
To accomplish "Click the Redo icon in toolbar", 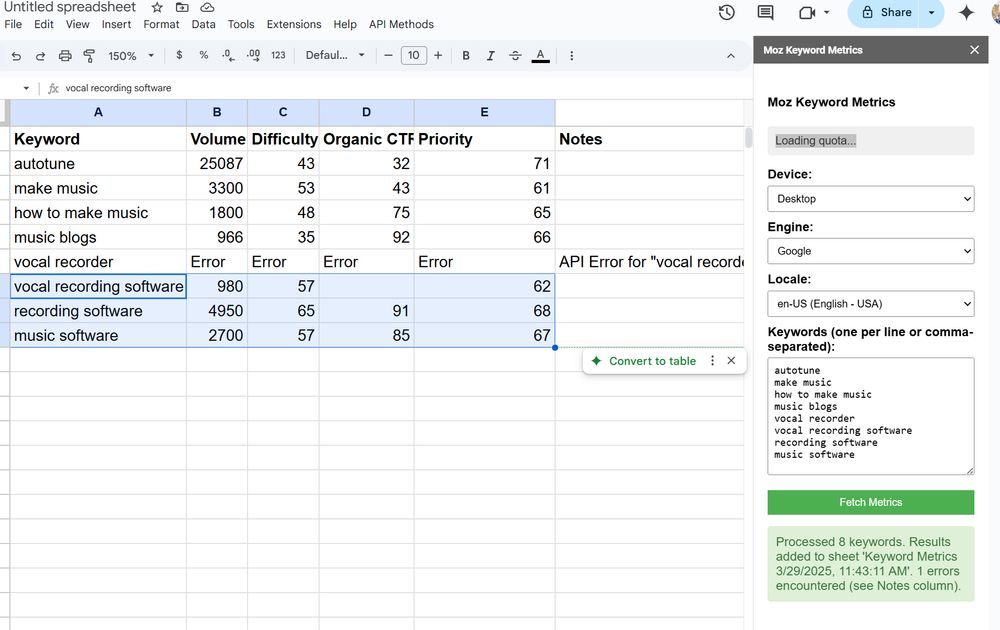I will coord(40,56).
